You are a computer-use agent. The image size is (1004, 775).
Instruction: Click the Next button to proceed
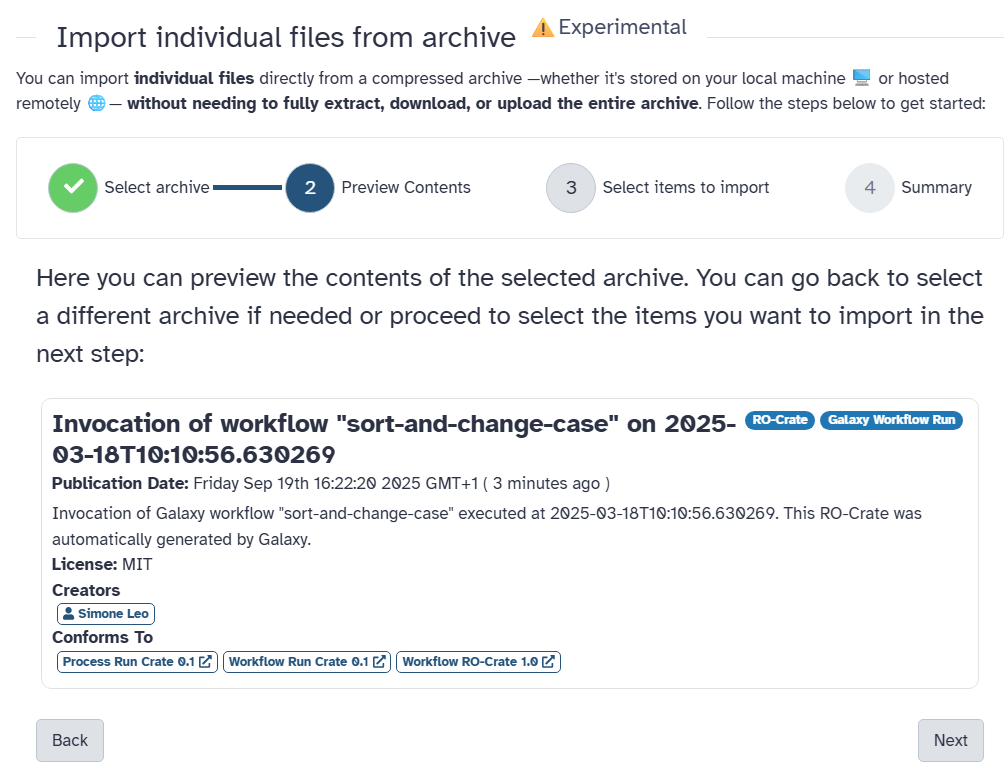click(x=950, y=740)
